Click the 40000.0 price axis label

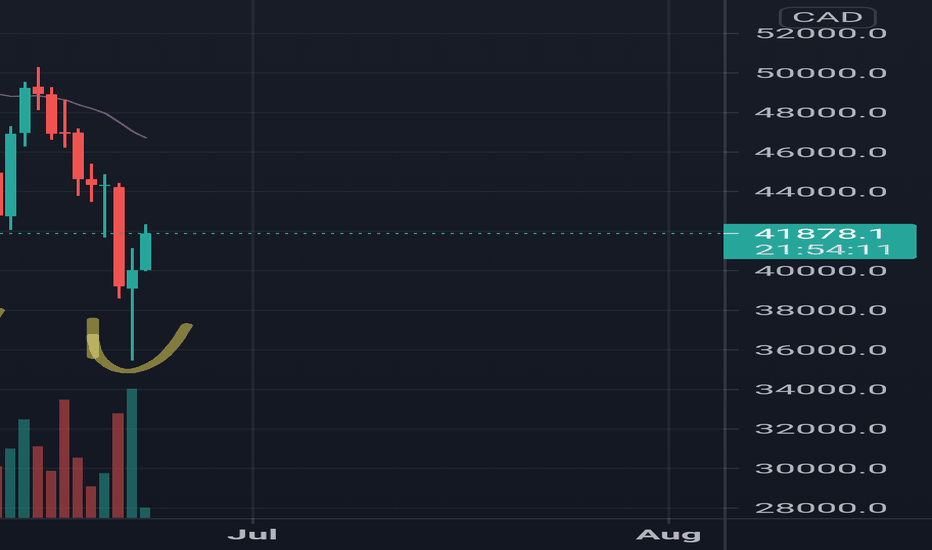[821, 271]
